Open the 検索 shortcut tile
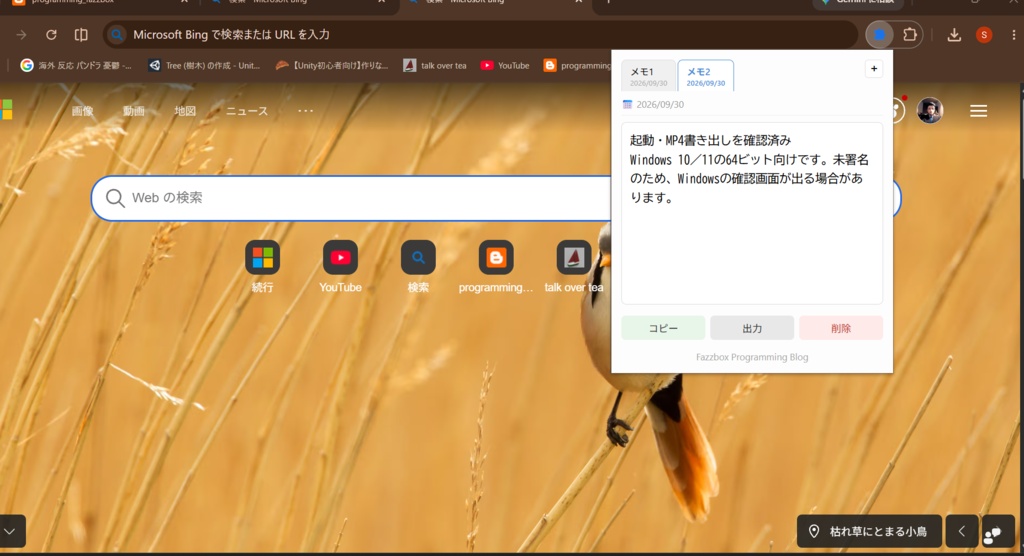Viewport: 1024px width, 556px height. pos(418,267)
